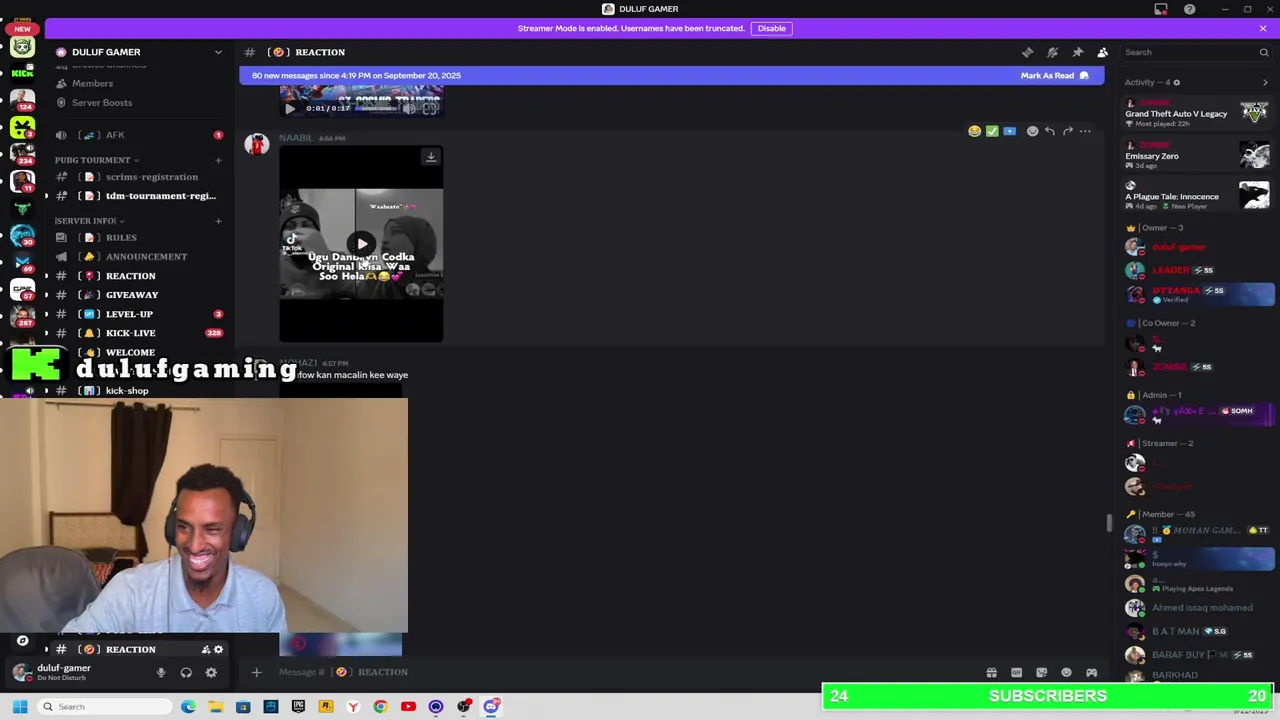Viewport: 1280px width, 720px height.
Task: Open the gift icon in message bar
Action: click(991, 673)
